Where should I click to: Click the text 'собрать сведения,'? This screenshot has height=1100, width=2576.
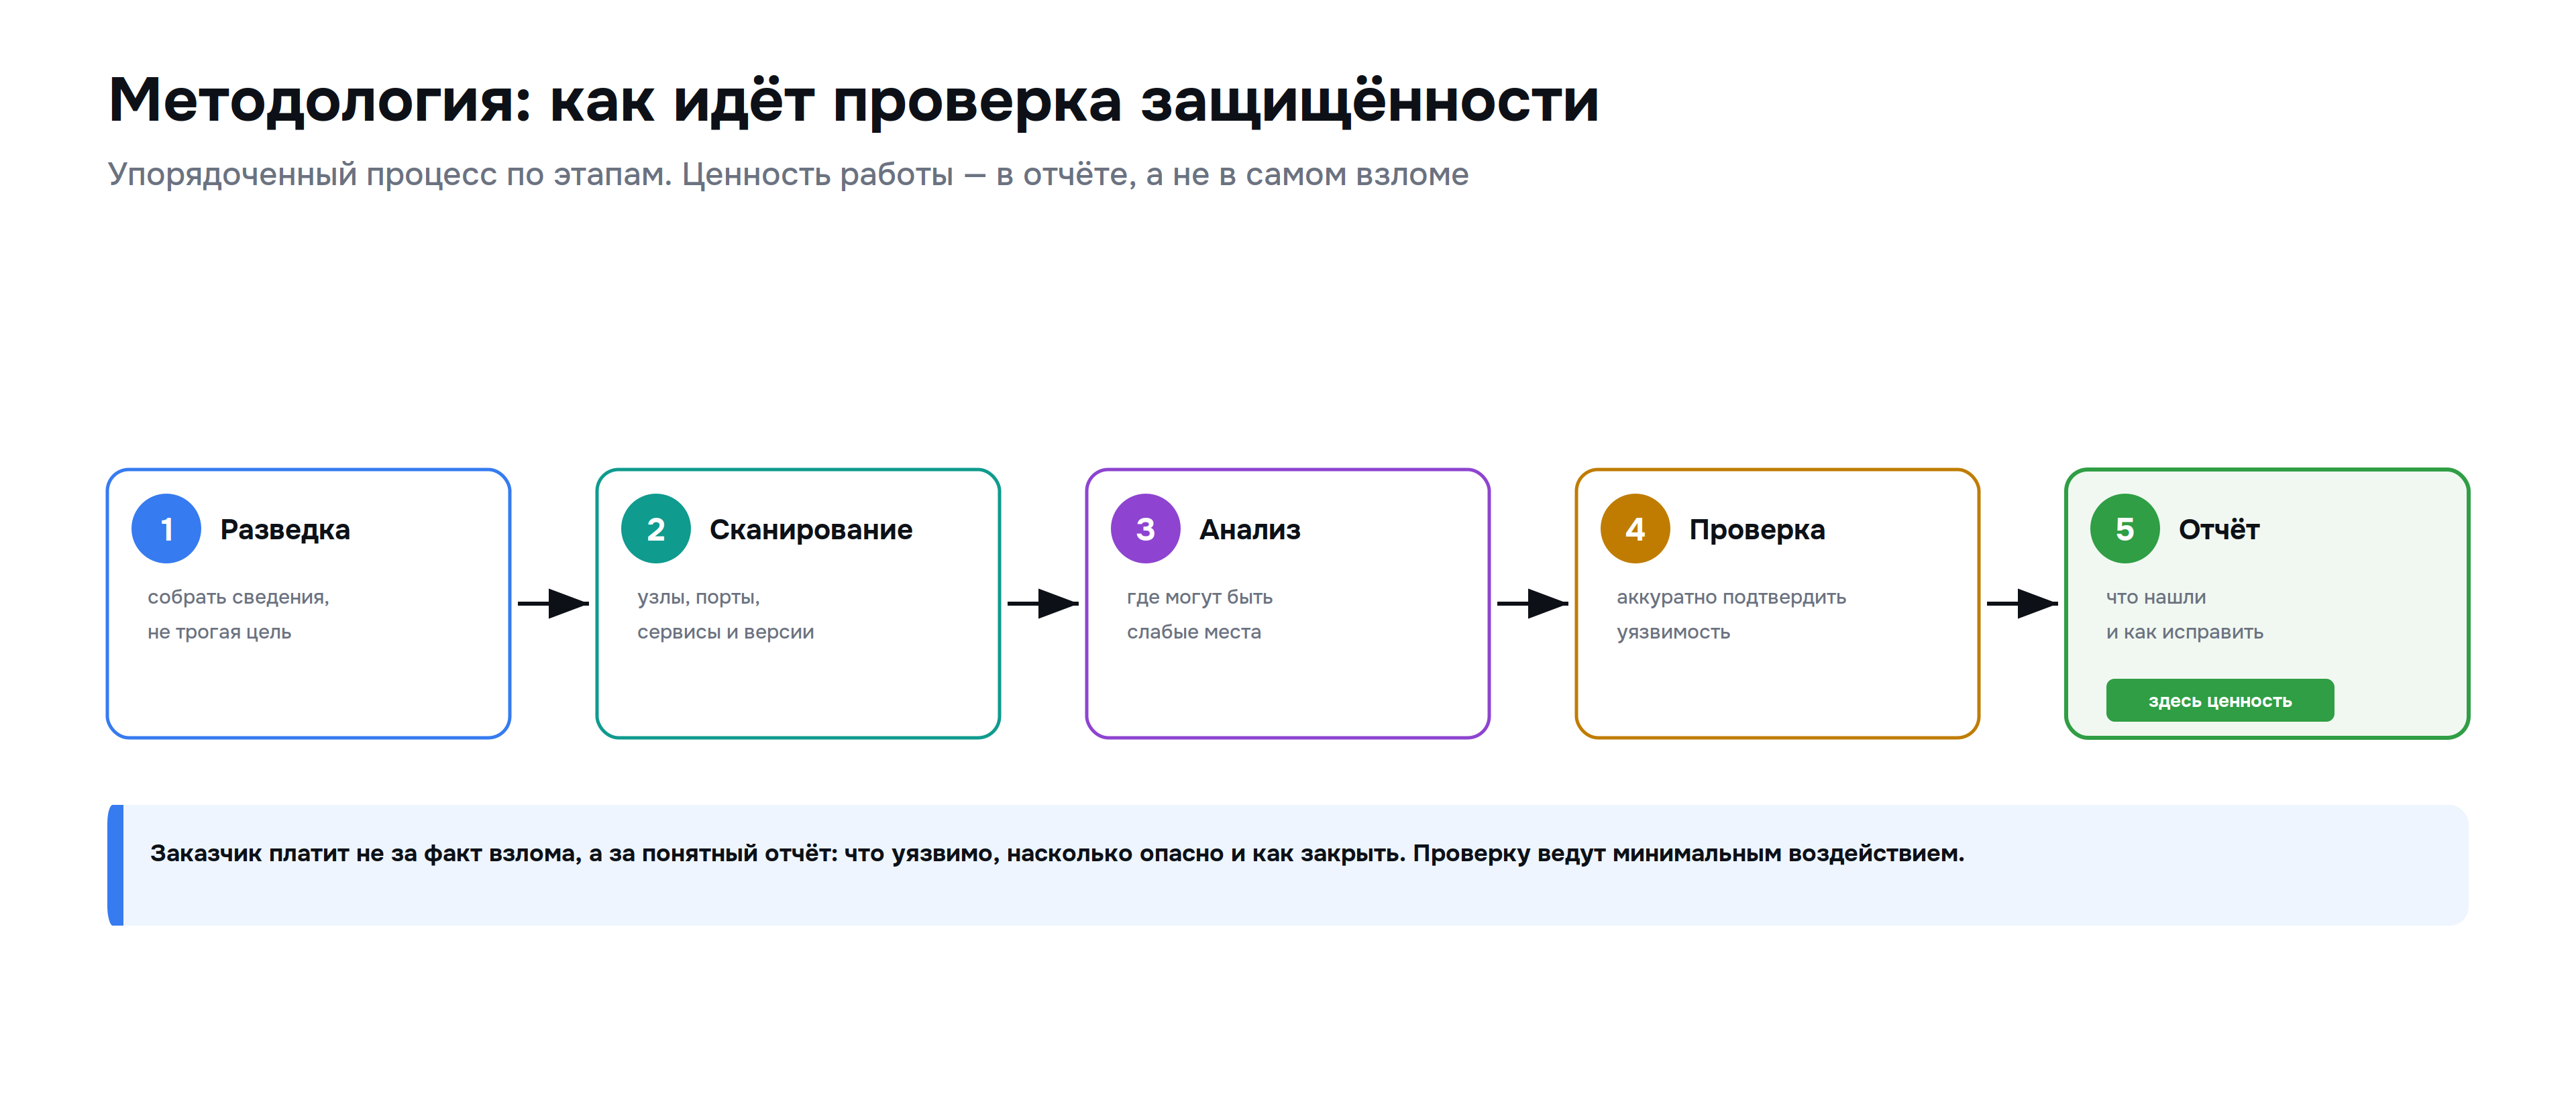(238, 597)
